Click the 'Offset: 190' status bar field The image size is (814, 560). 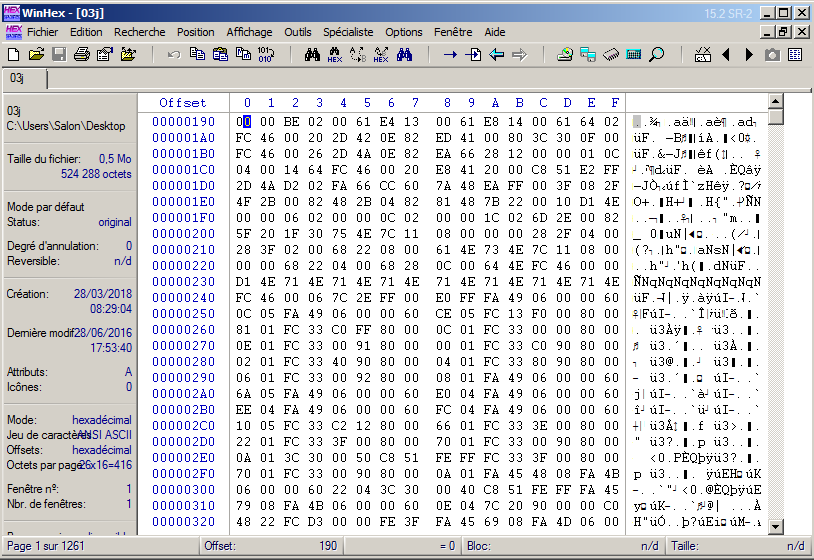(272, 546)
